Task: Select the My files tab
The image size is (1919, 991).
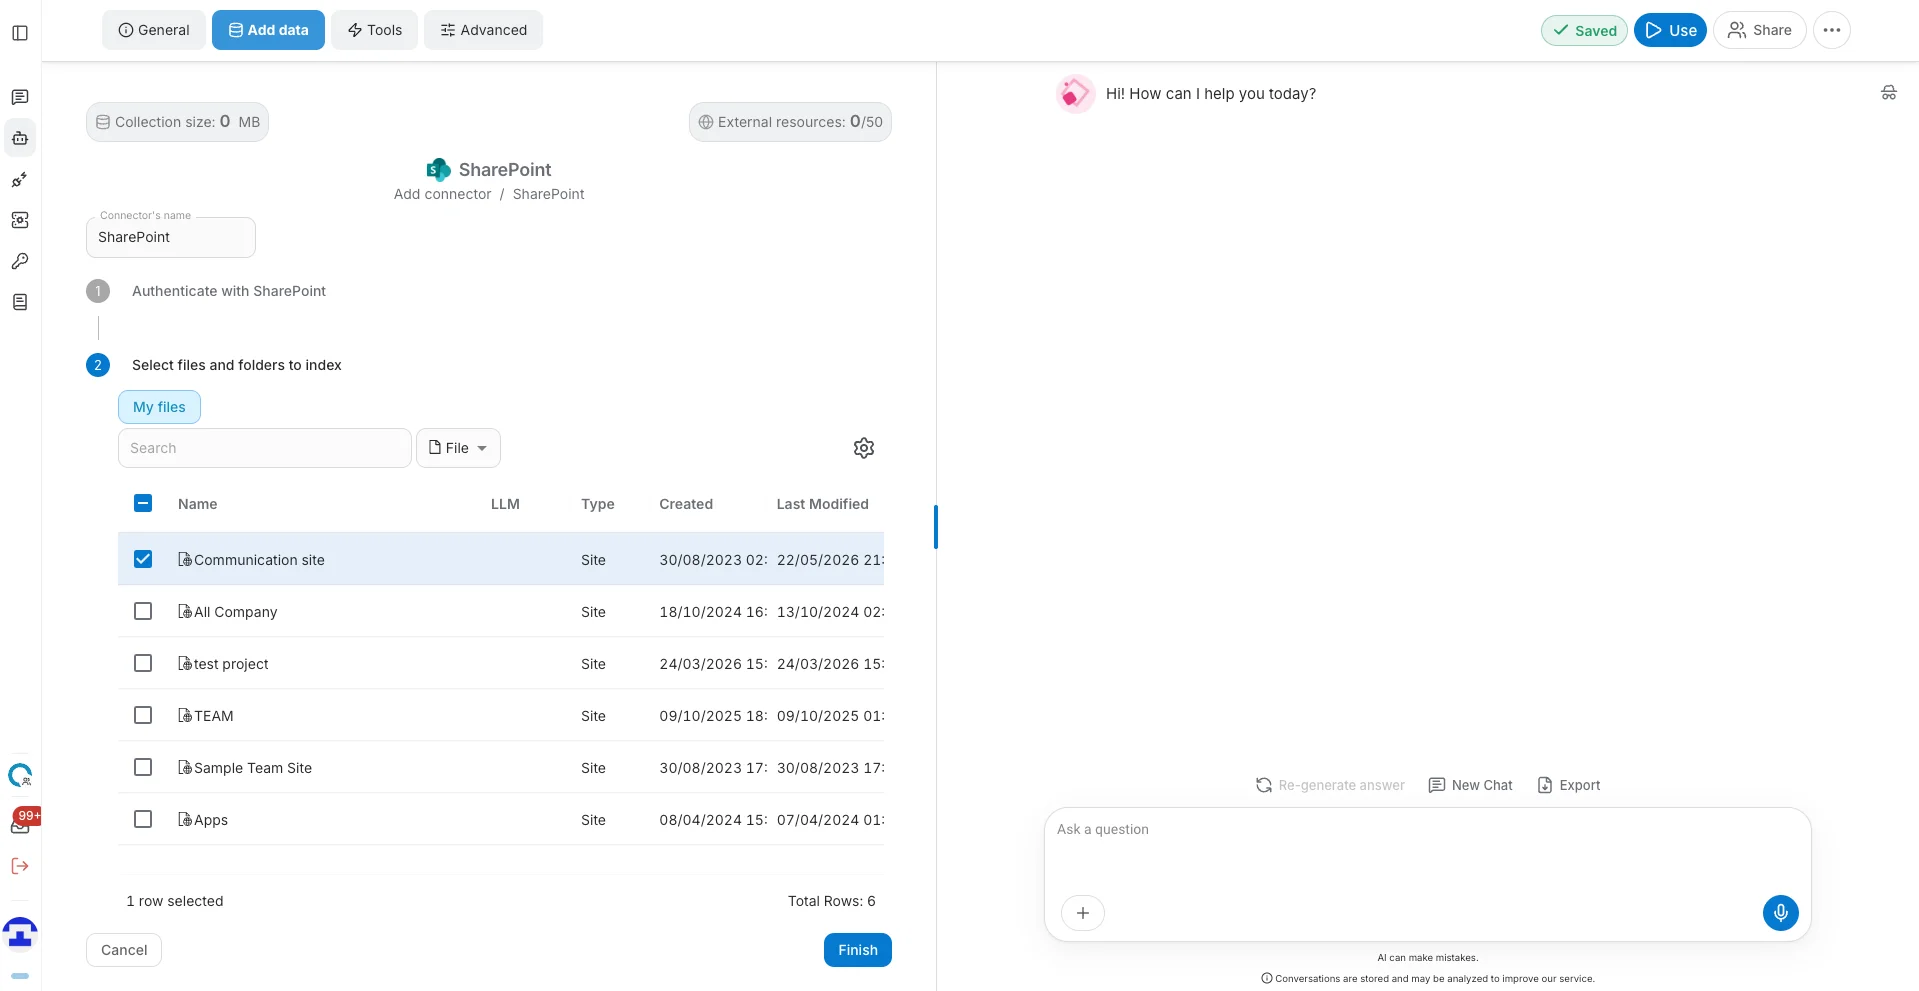Action: click(159, 407)
